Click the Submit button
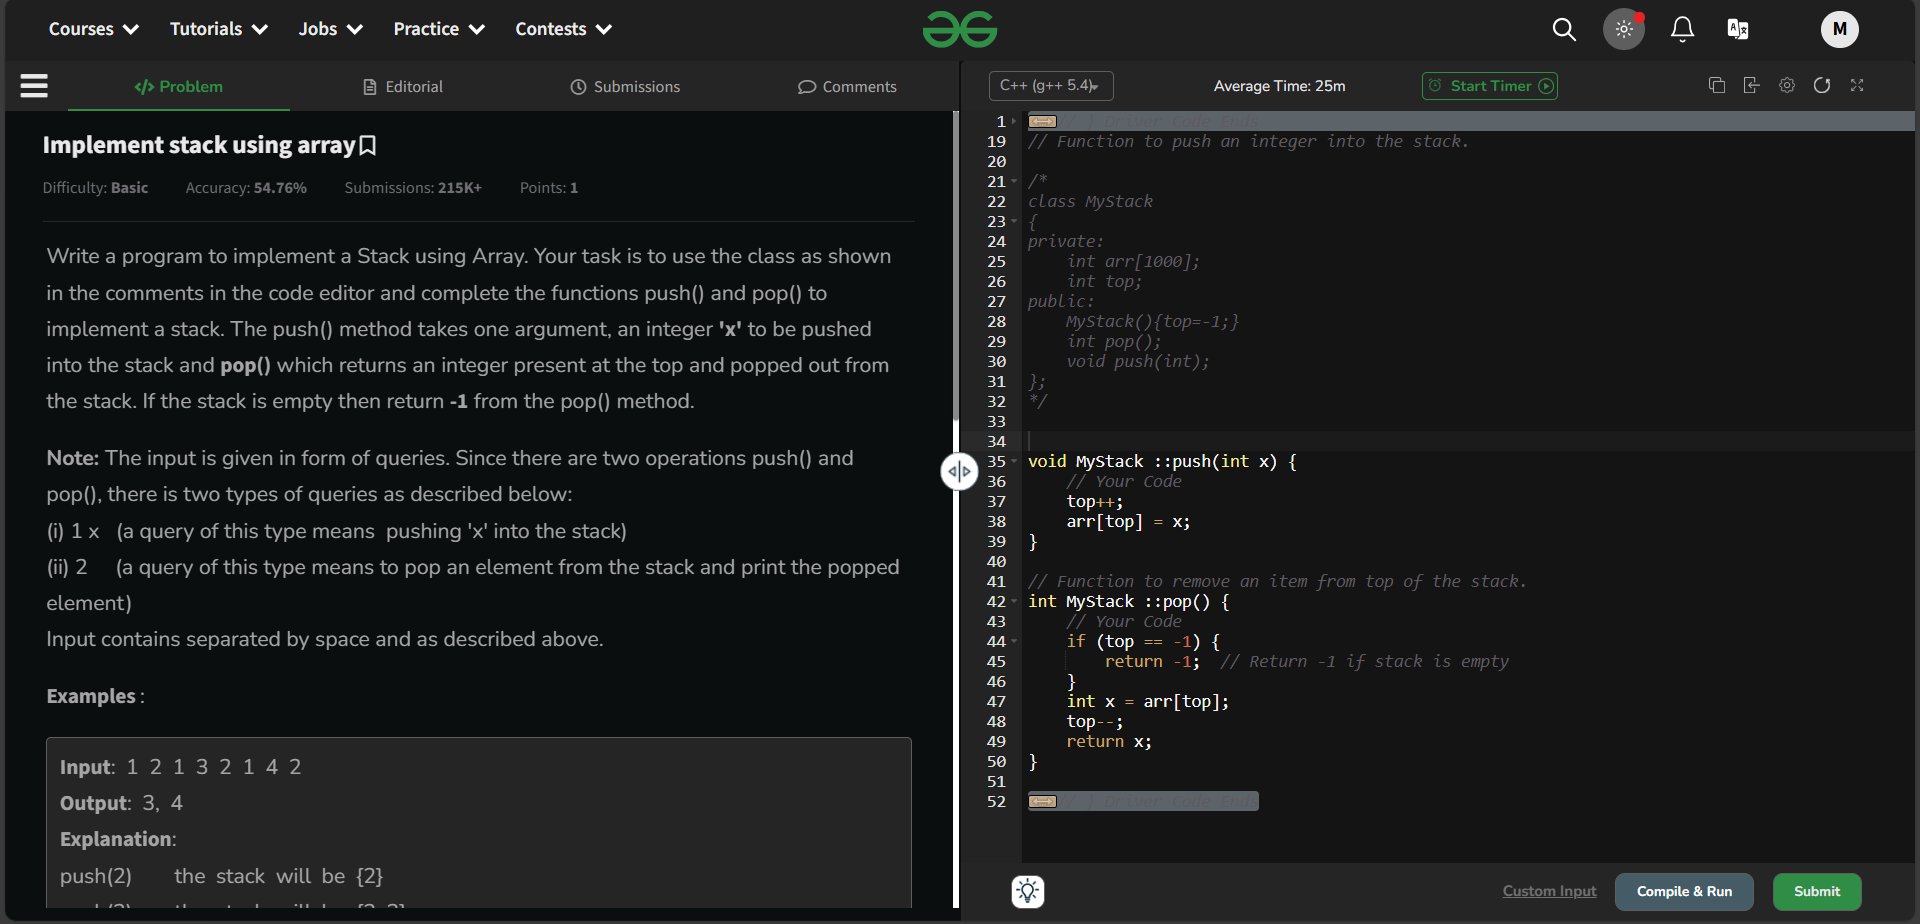 pyautogui.click(x=1816, y=891)
